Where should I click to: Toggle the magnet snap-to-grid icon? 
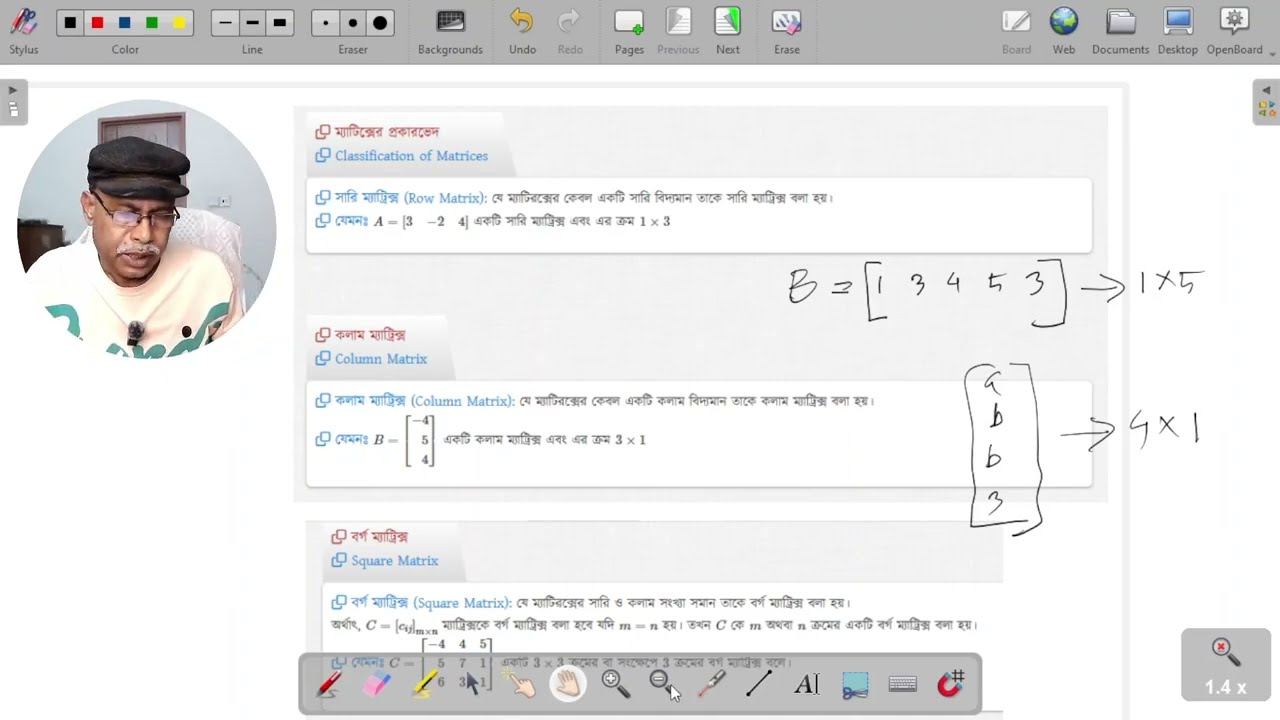[x=950, y=684]
